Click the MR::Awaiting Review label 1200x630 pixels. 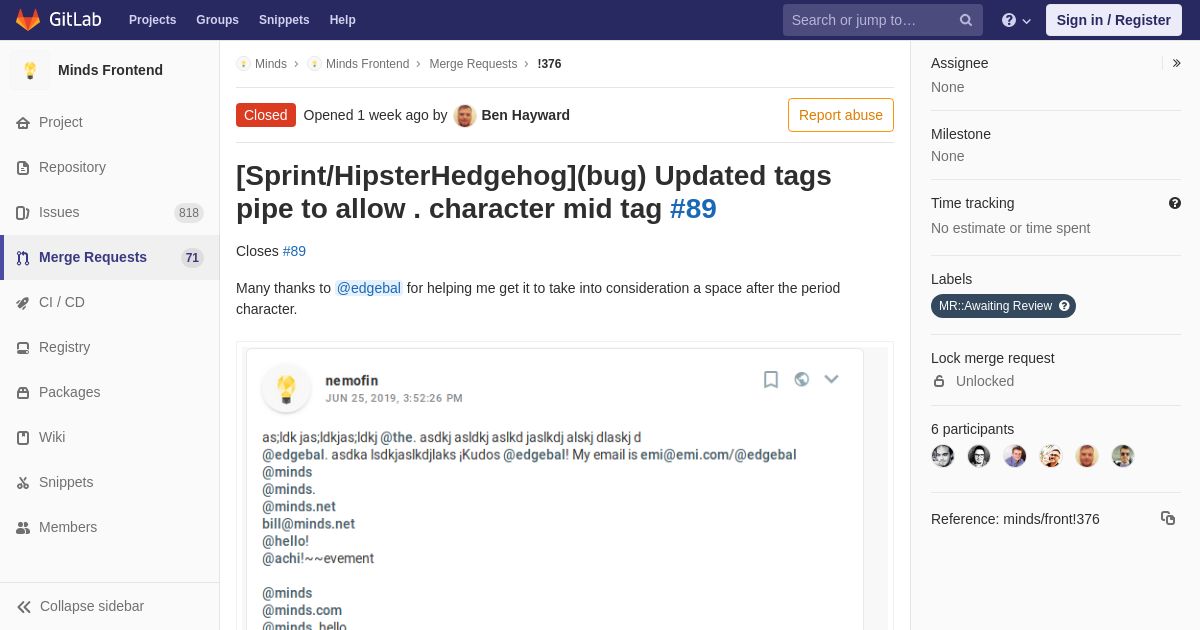coord(1003,306)
